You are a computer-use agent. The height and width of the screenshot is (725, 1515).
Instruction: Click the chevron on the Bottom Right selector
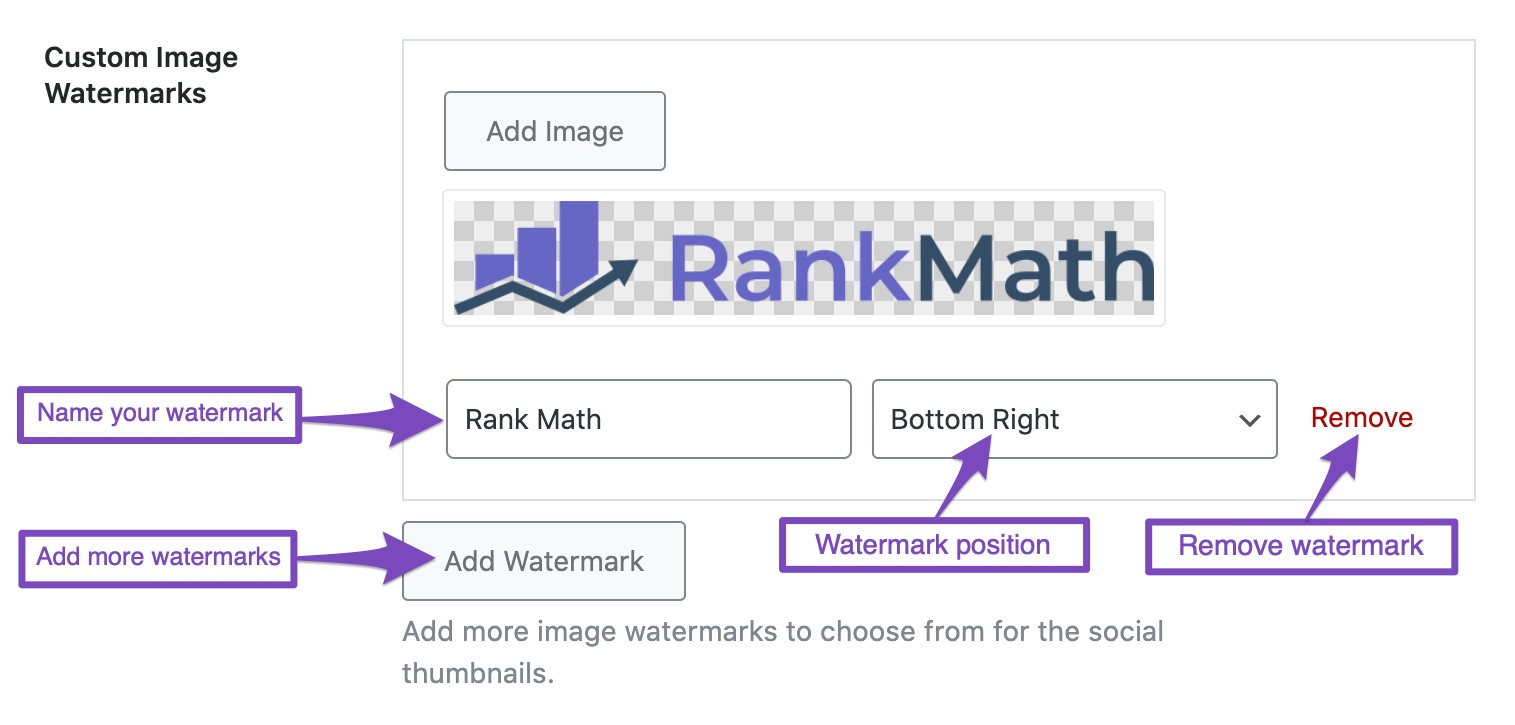point(1249,421)
